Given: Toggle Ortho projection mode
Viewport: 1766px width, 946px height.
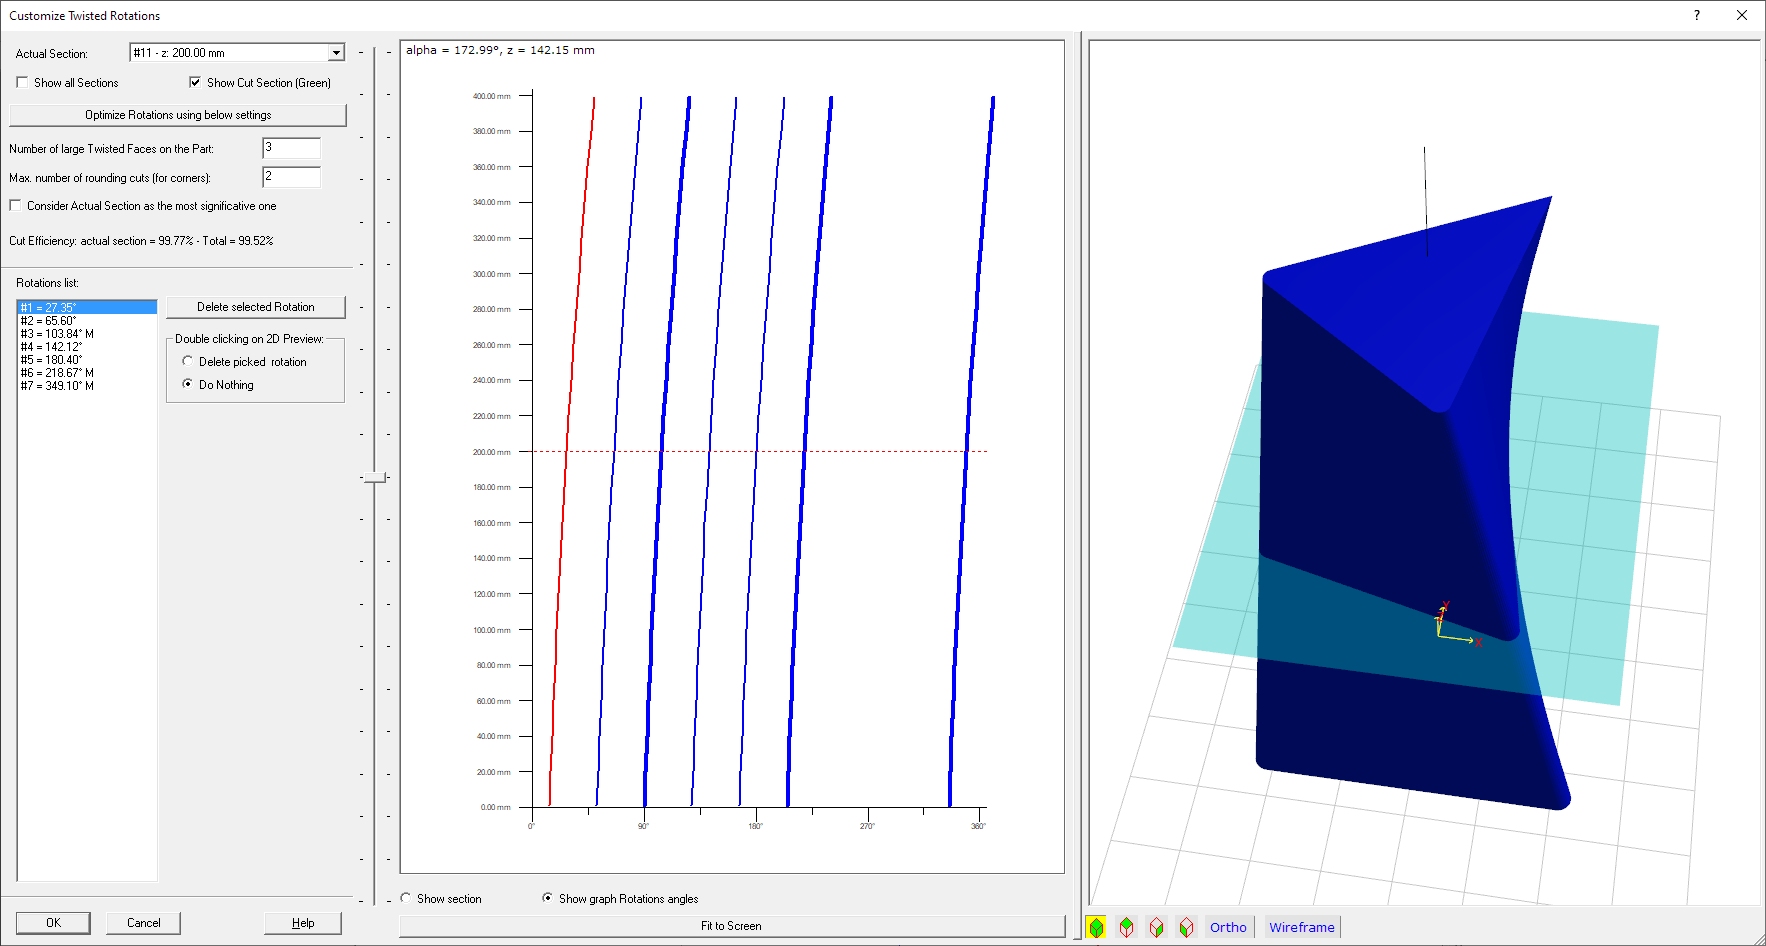Looking at the screenshot, I should point(1228,927).
